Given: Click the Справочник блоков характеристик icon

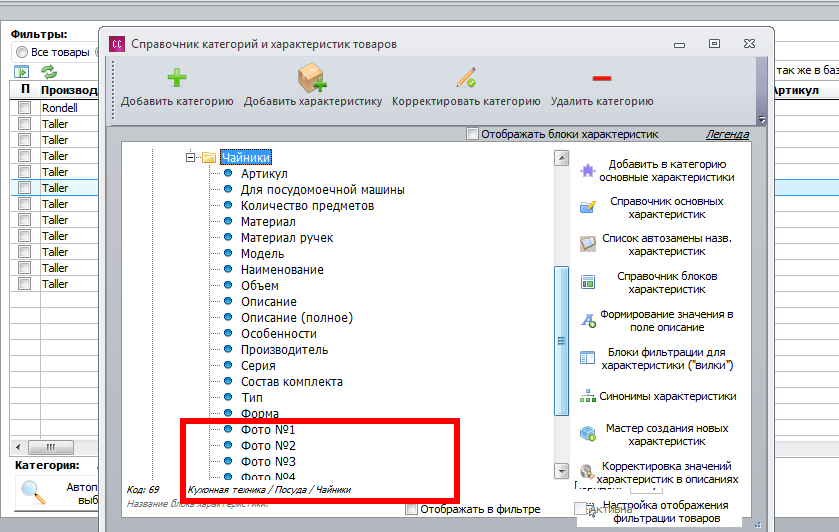Looking at the screenshot, I should 588,282.
